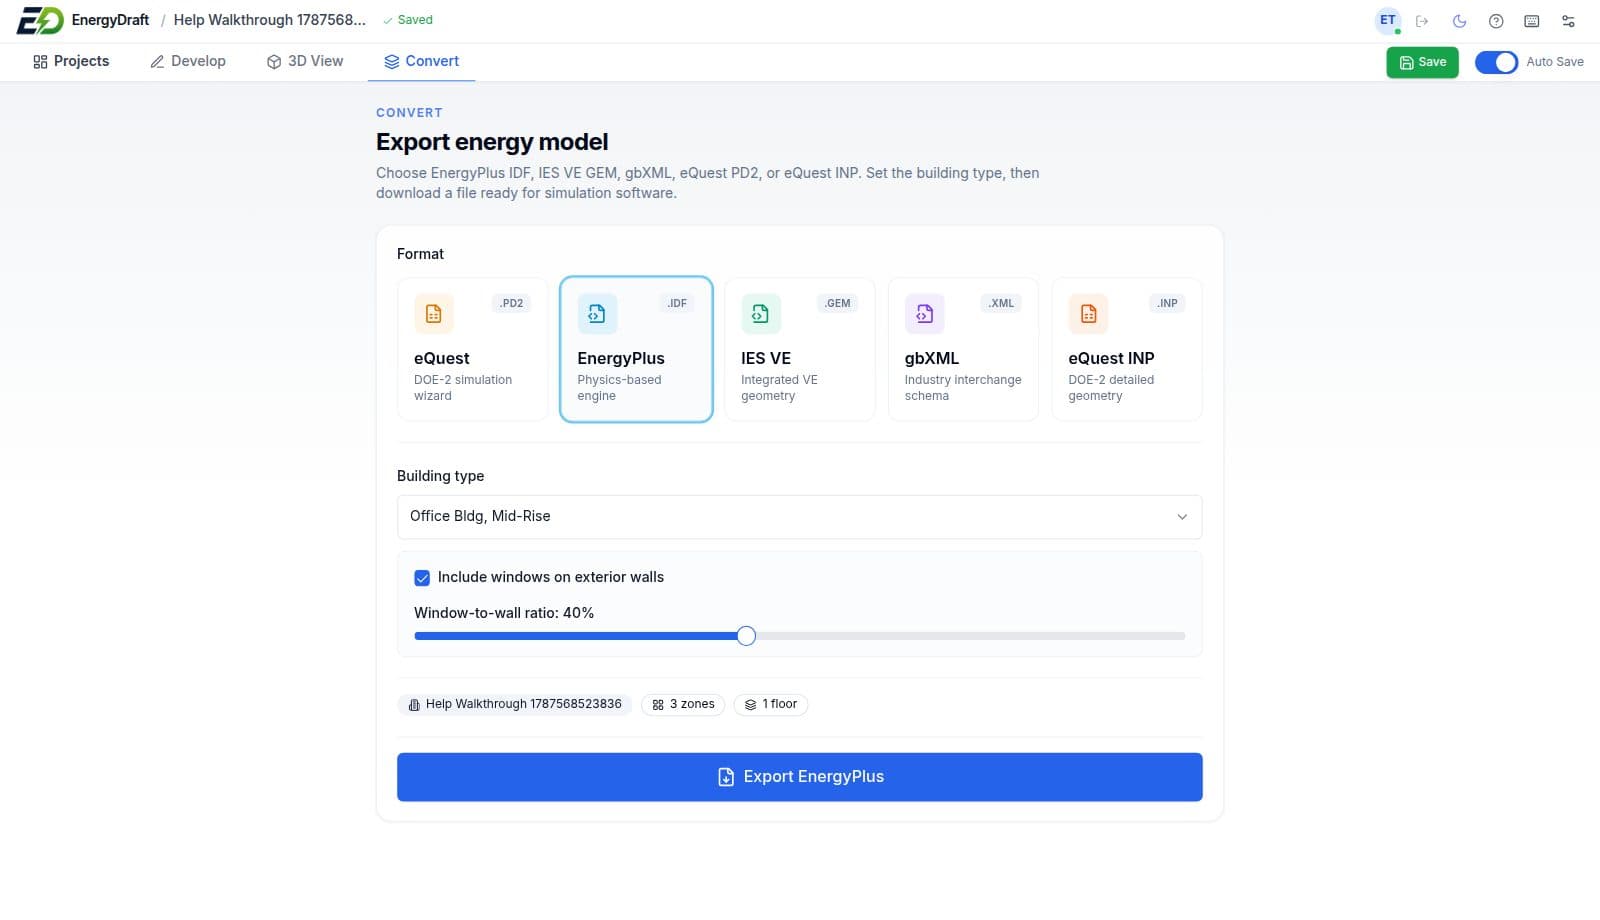The image size is (1600, 920).
Task: Switch to the 3D View tab
Action: pos(305,61)
